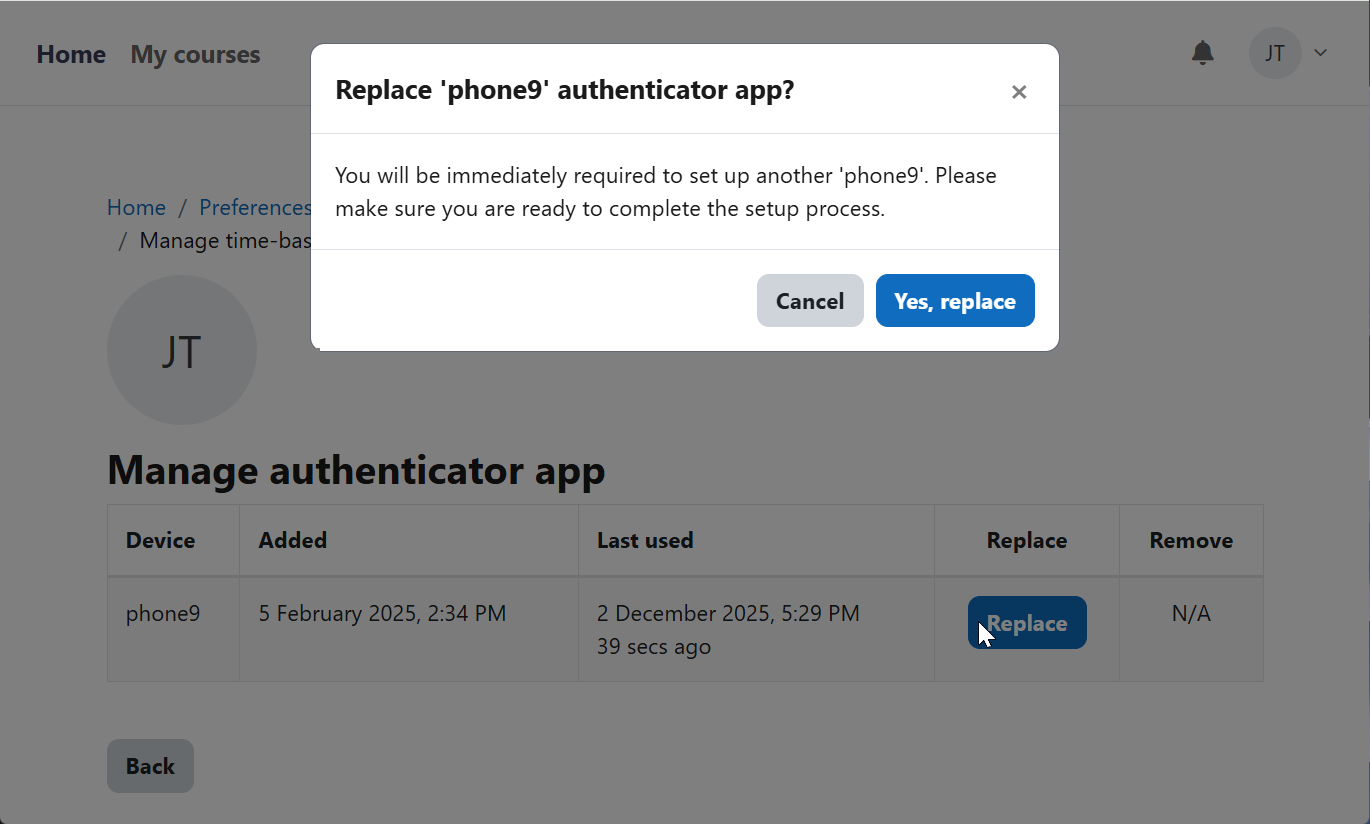Click the Remove column header
This screenshot has height=824, width=1370.
coord(1191,541)
